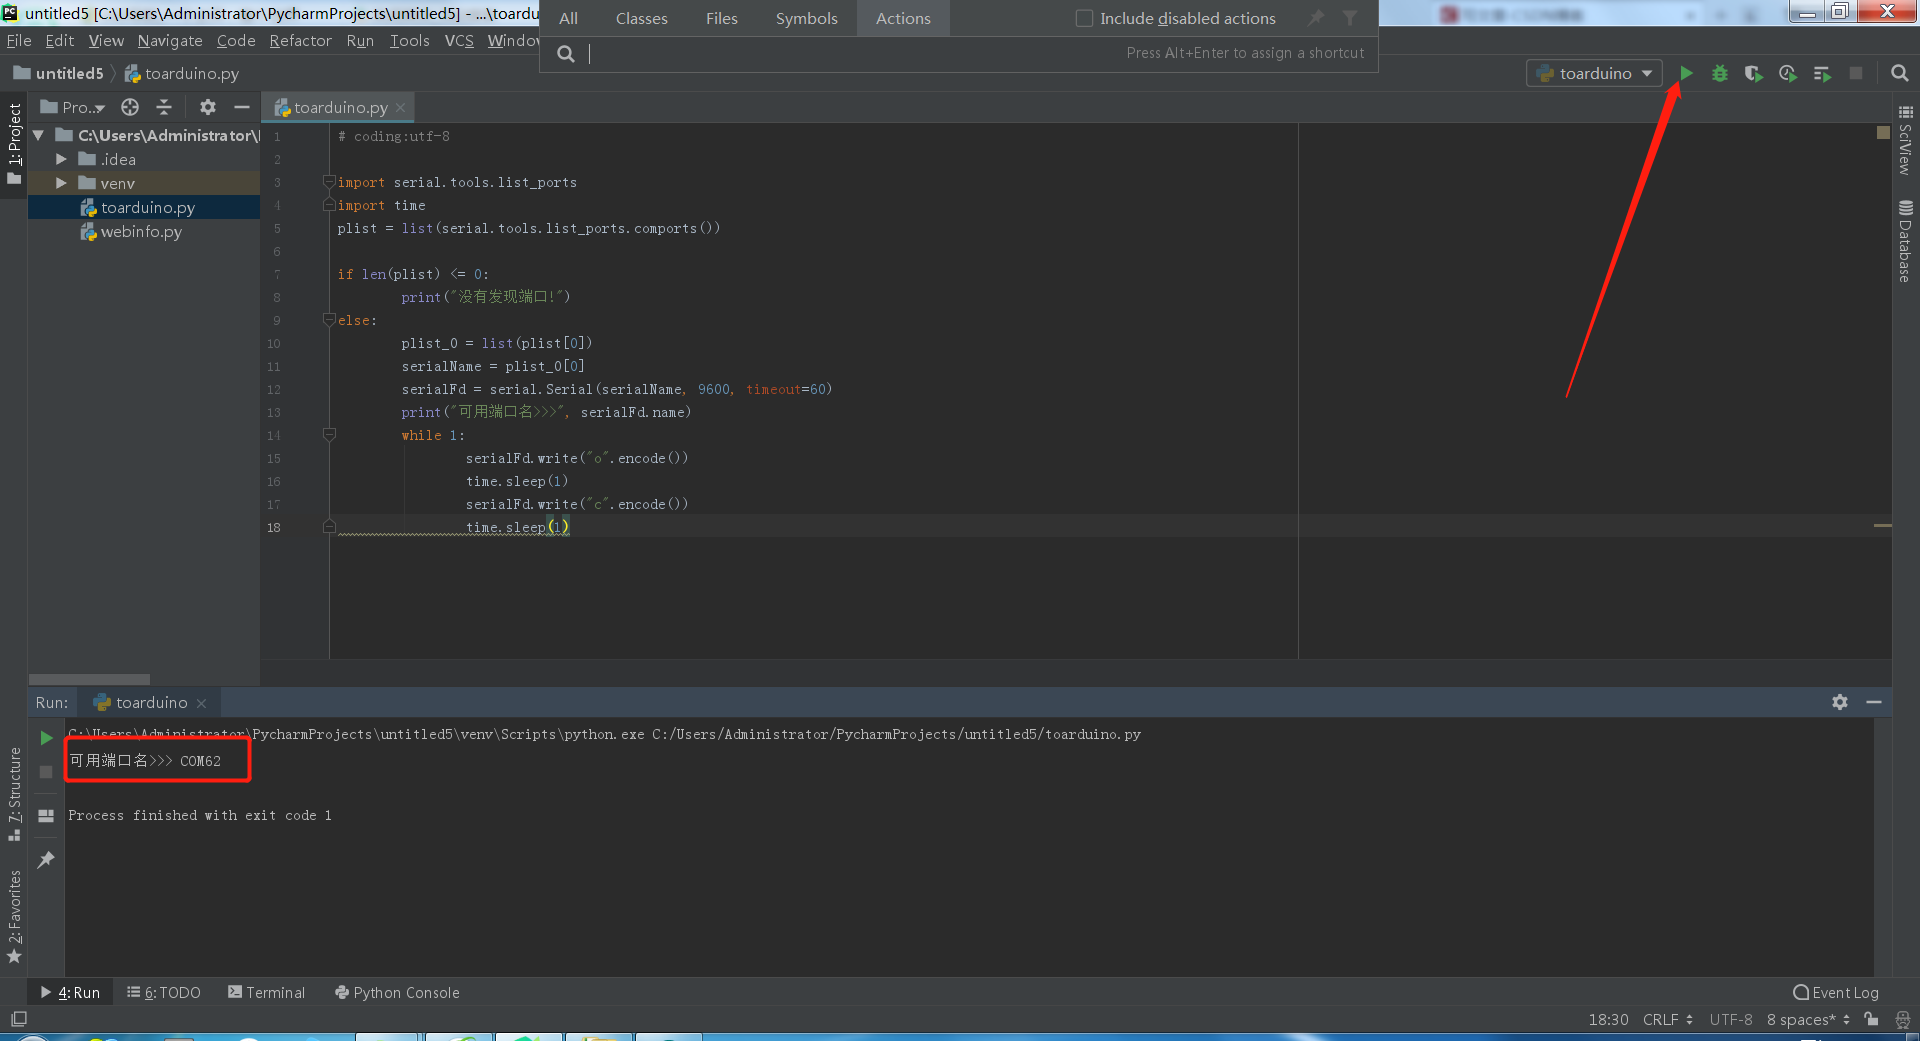Hide the Project tool window
1920x1041 pixels.
(x=241, y=107)
